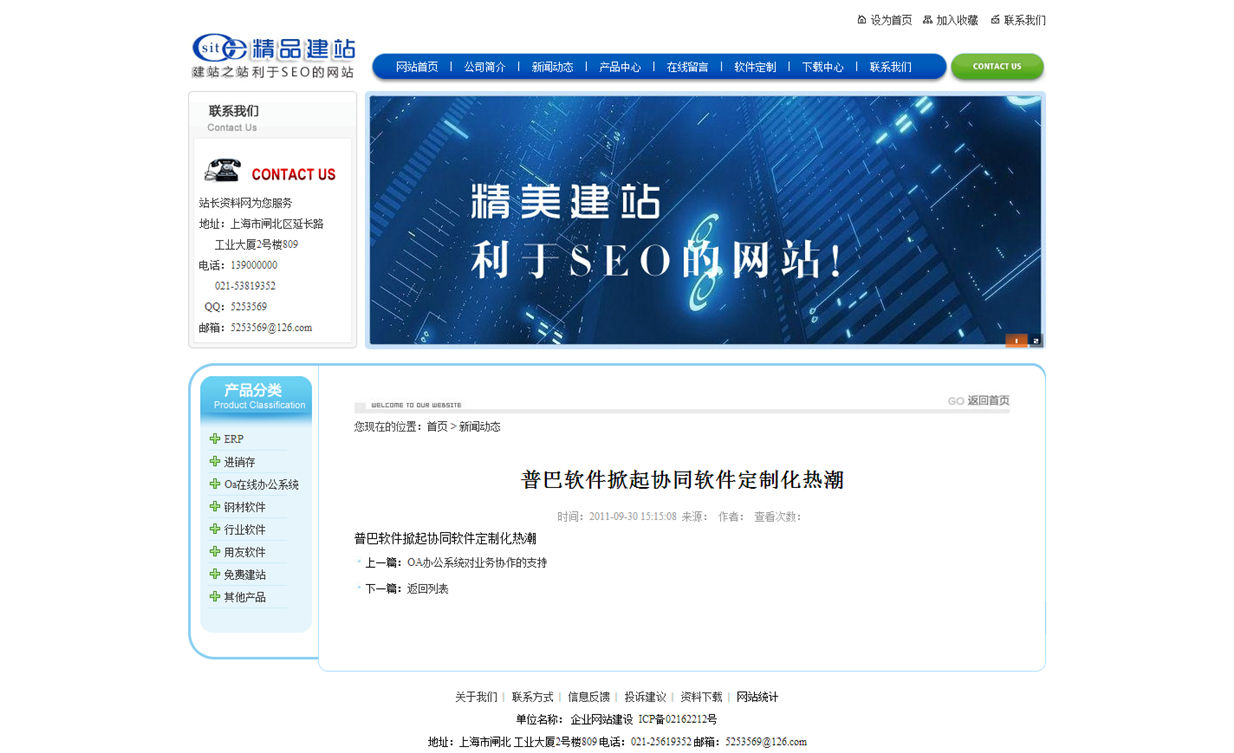Open 网站首页 in the navigation bar
1234x753 pixels.
(x=417, y=67)
